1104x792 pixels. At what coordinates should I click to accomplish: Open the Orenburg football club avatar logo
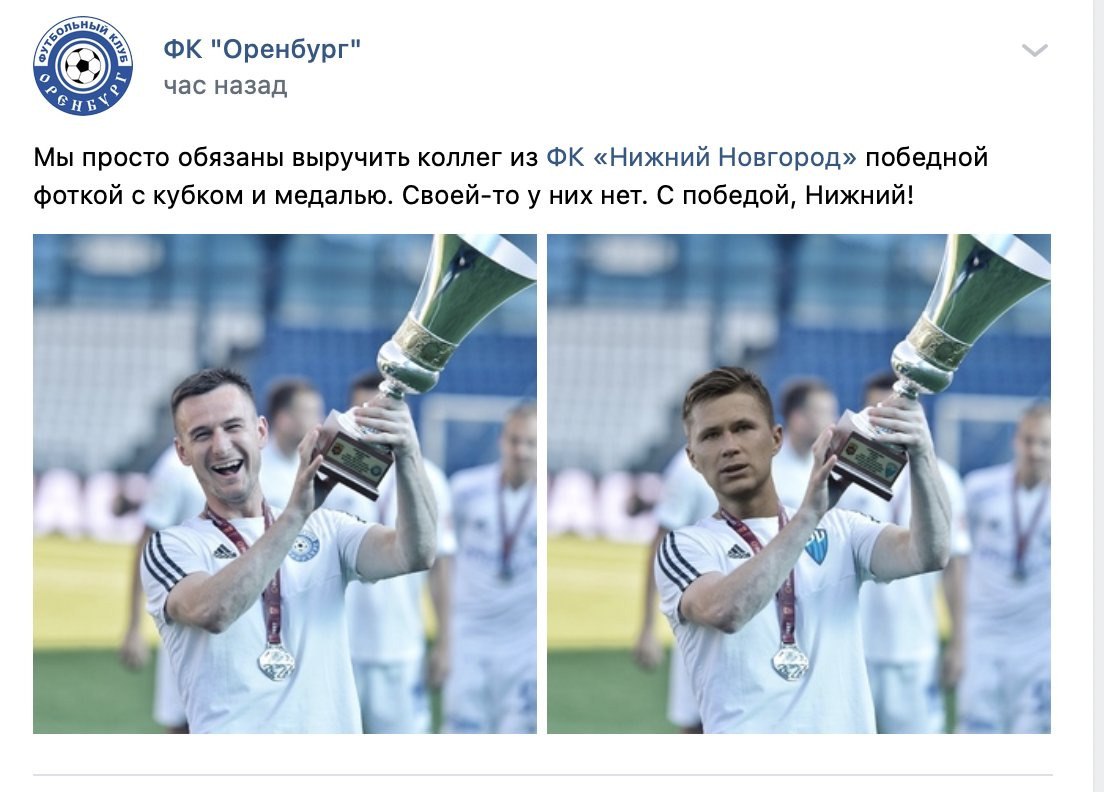[x=83, y=66]
